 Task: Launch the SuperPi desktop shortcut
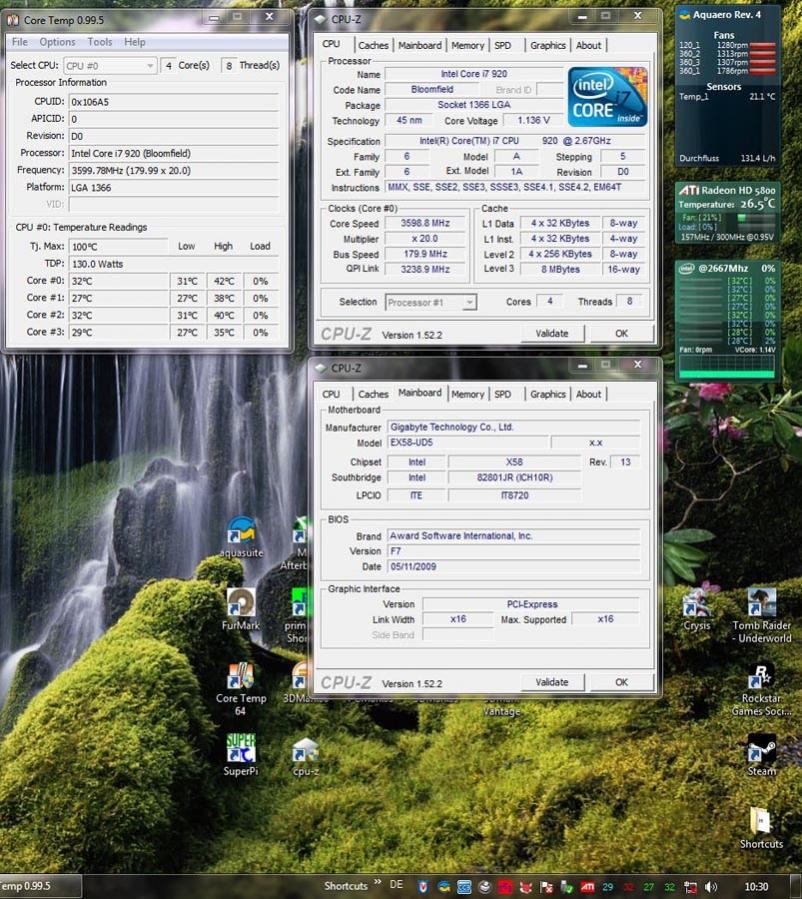(241, 755)
